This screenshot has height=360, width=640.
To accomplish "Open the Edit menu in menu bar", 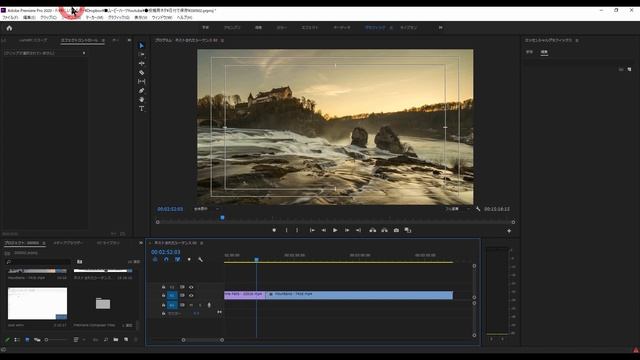I will [29, 18].
